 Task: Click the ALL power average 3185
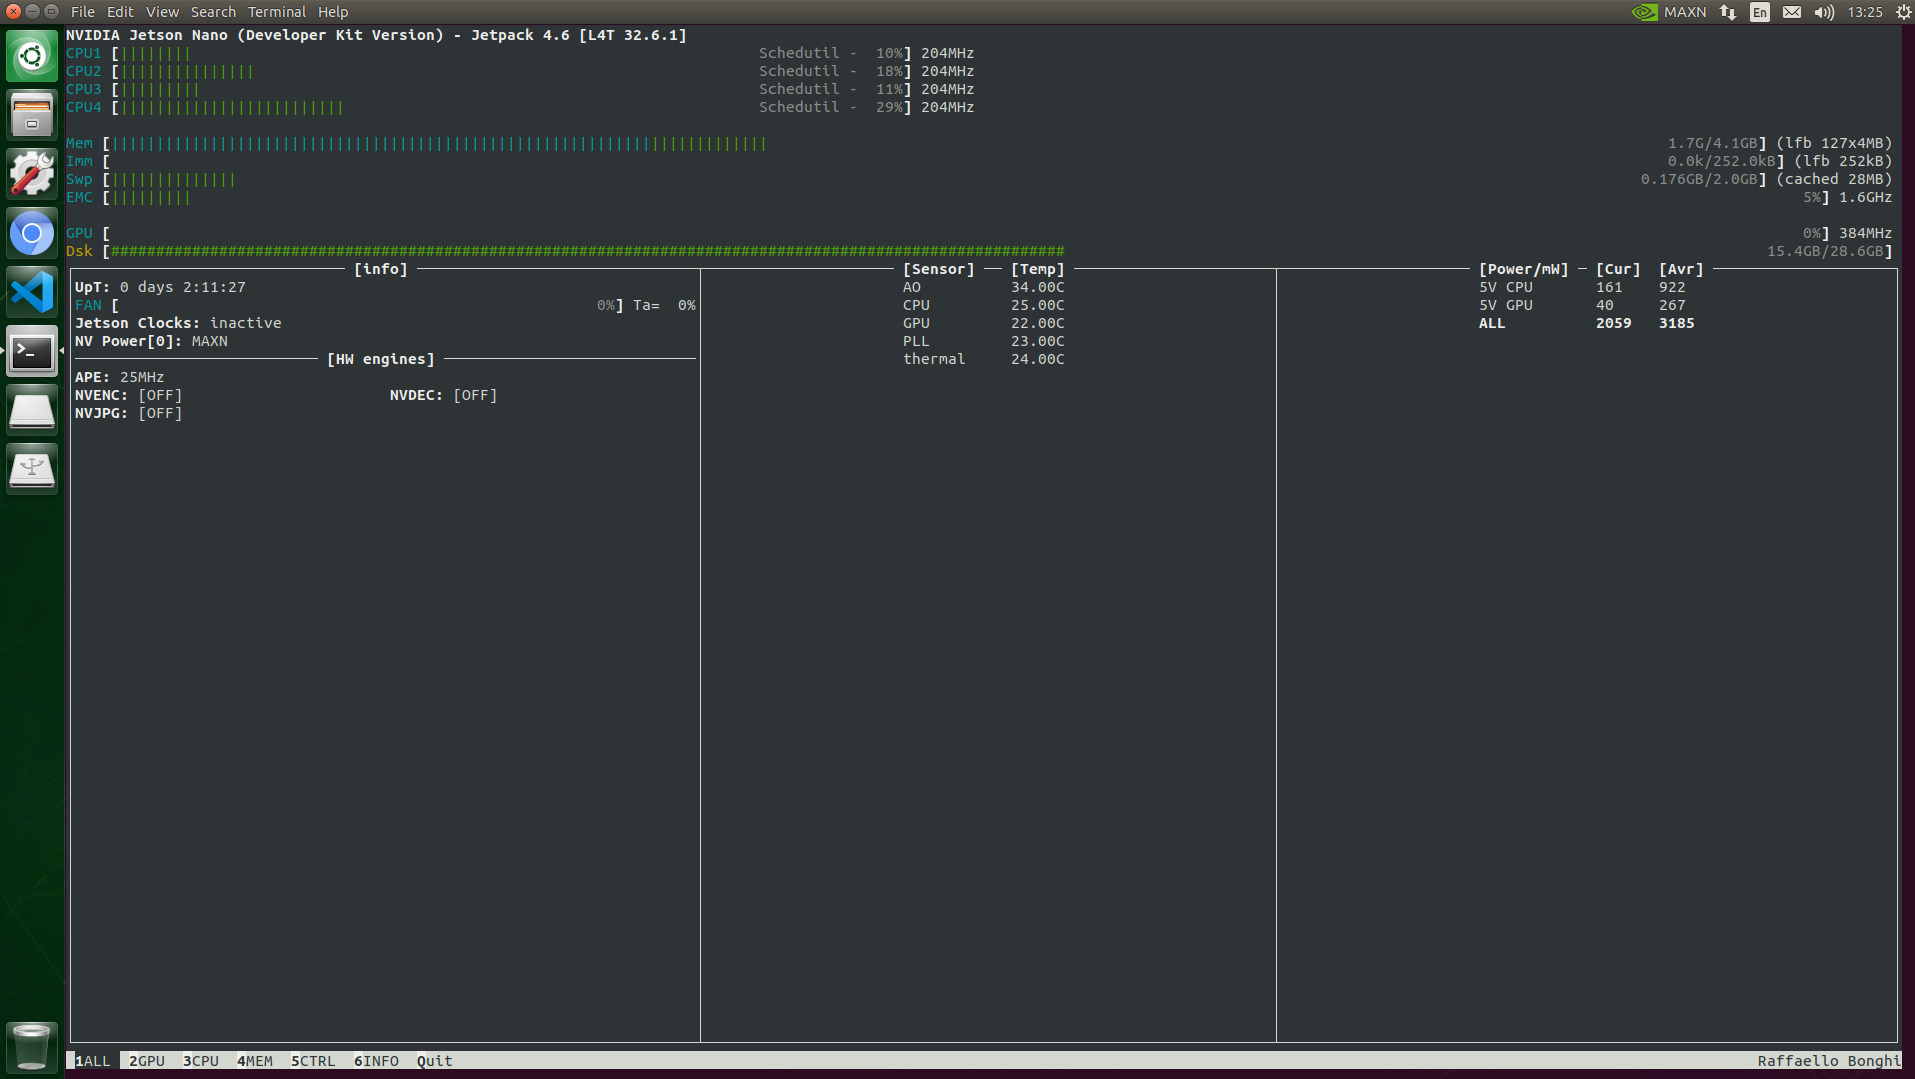1676,323
